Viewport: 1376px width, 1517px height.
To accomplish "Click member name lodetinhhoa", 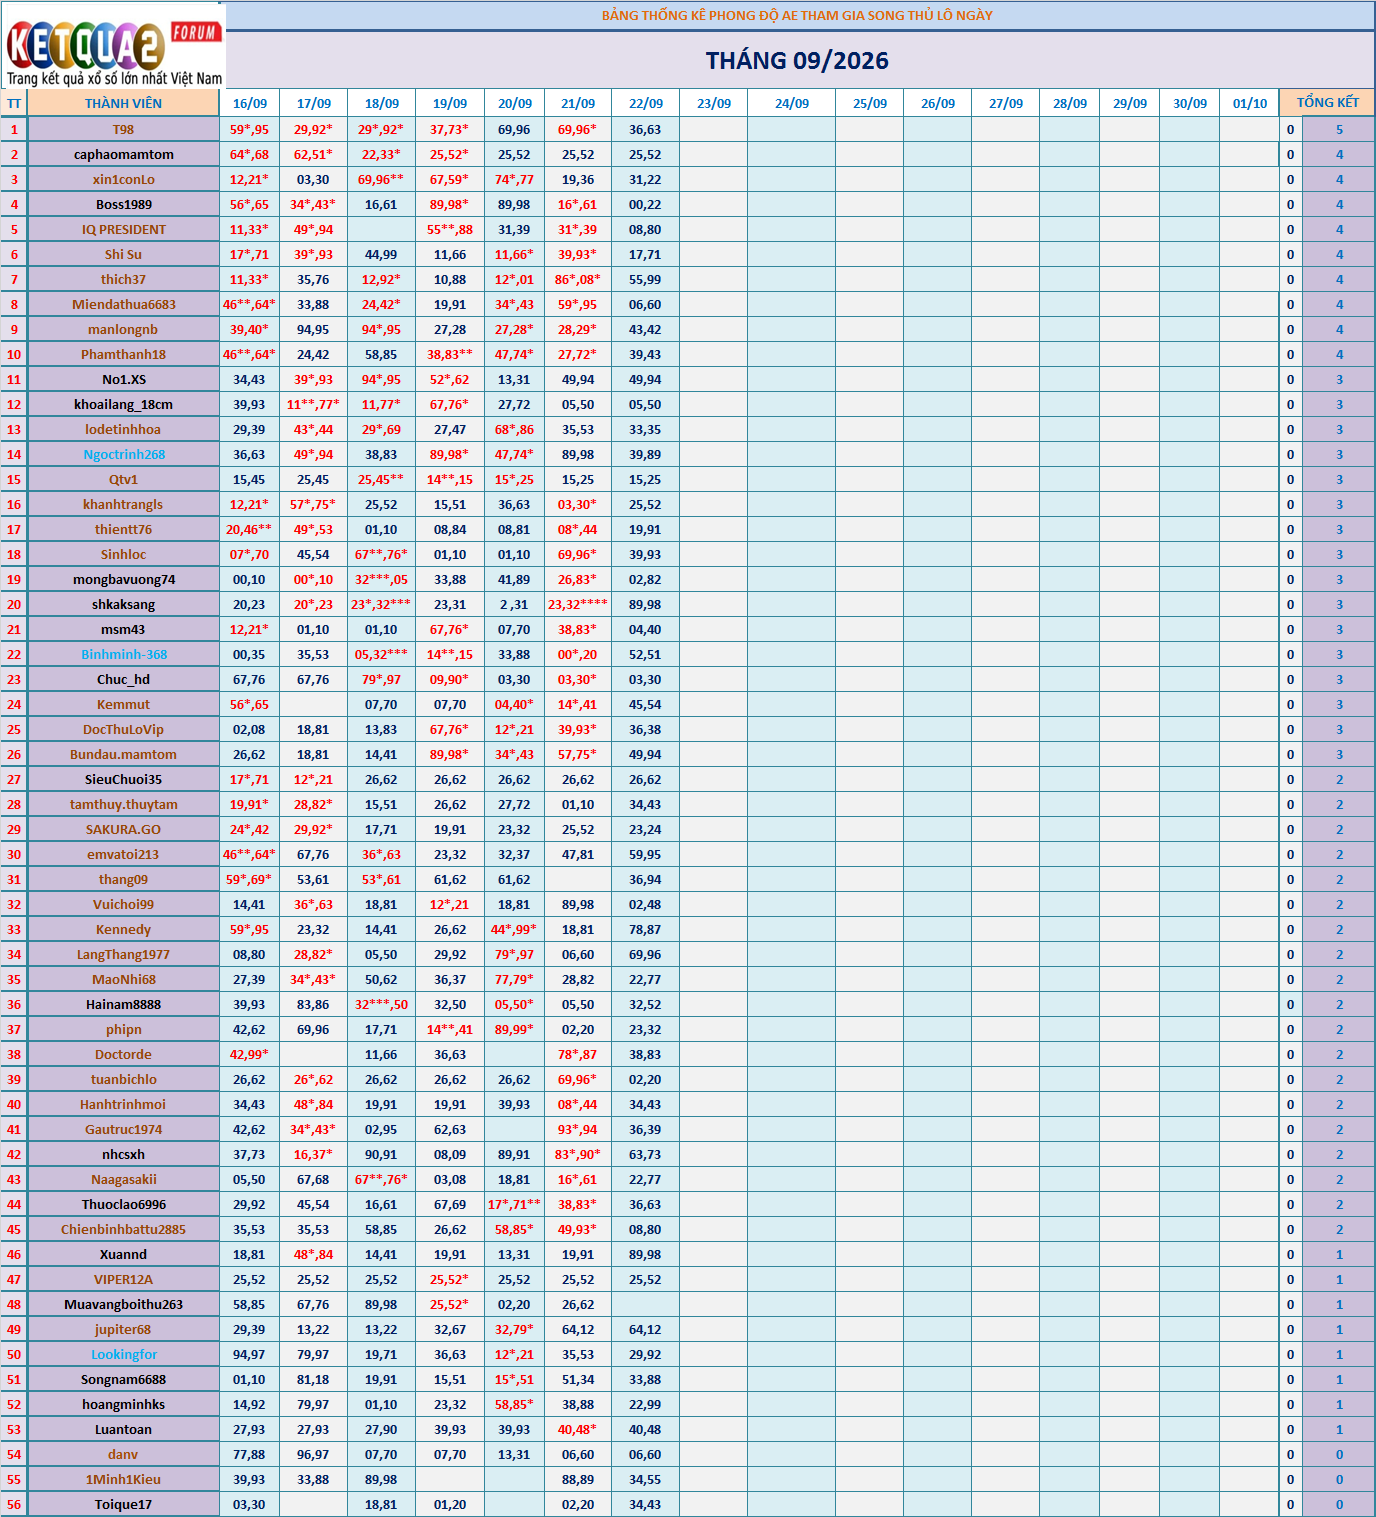I will (x=123, y=430).
